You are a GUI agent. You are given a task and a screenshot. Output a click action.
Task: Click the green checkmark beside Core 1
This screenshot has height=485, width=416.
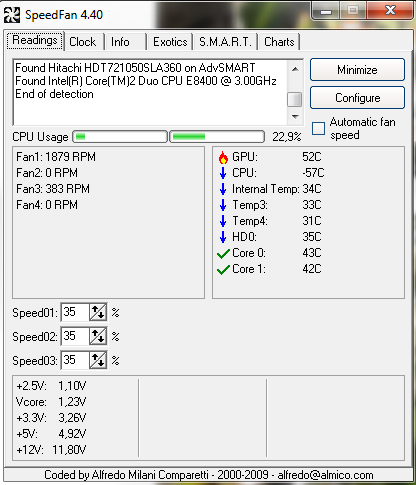tap(223, 269)
